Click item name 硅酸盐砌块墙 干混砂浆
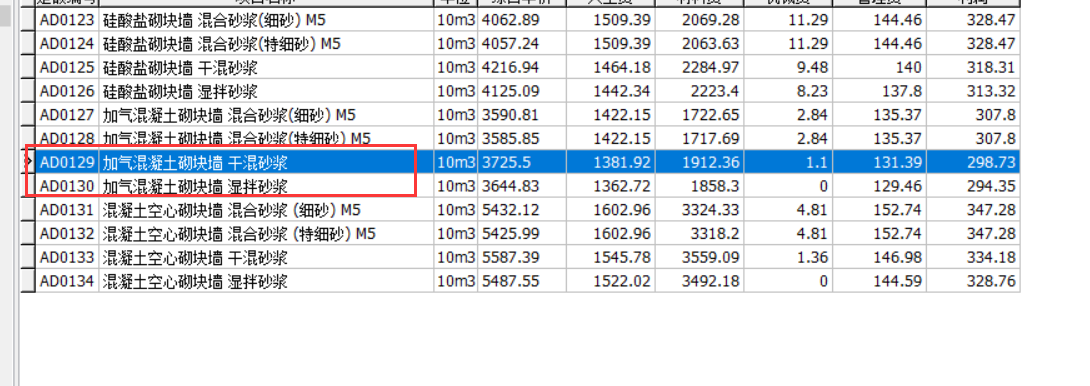The width and height of the screenshot is (1090, 386). tap(180, 67)
